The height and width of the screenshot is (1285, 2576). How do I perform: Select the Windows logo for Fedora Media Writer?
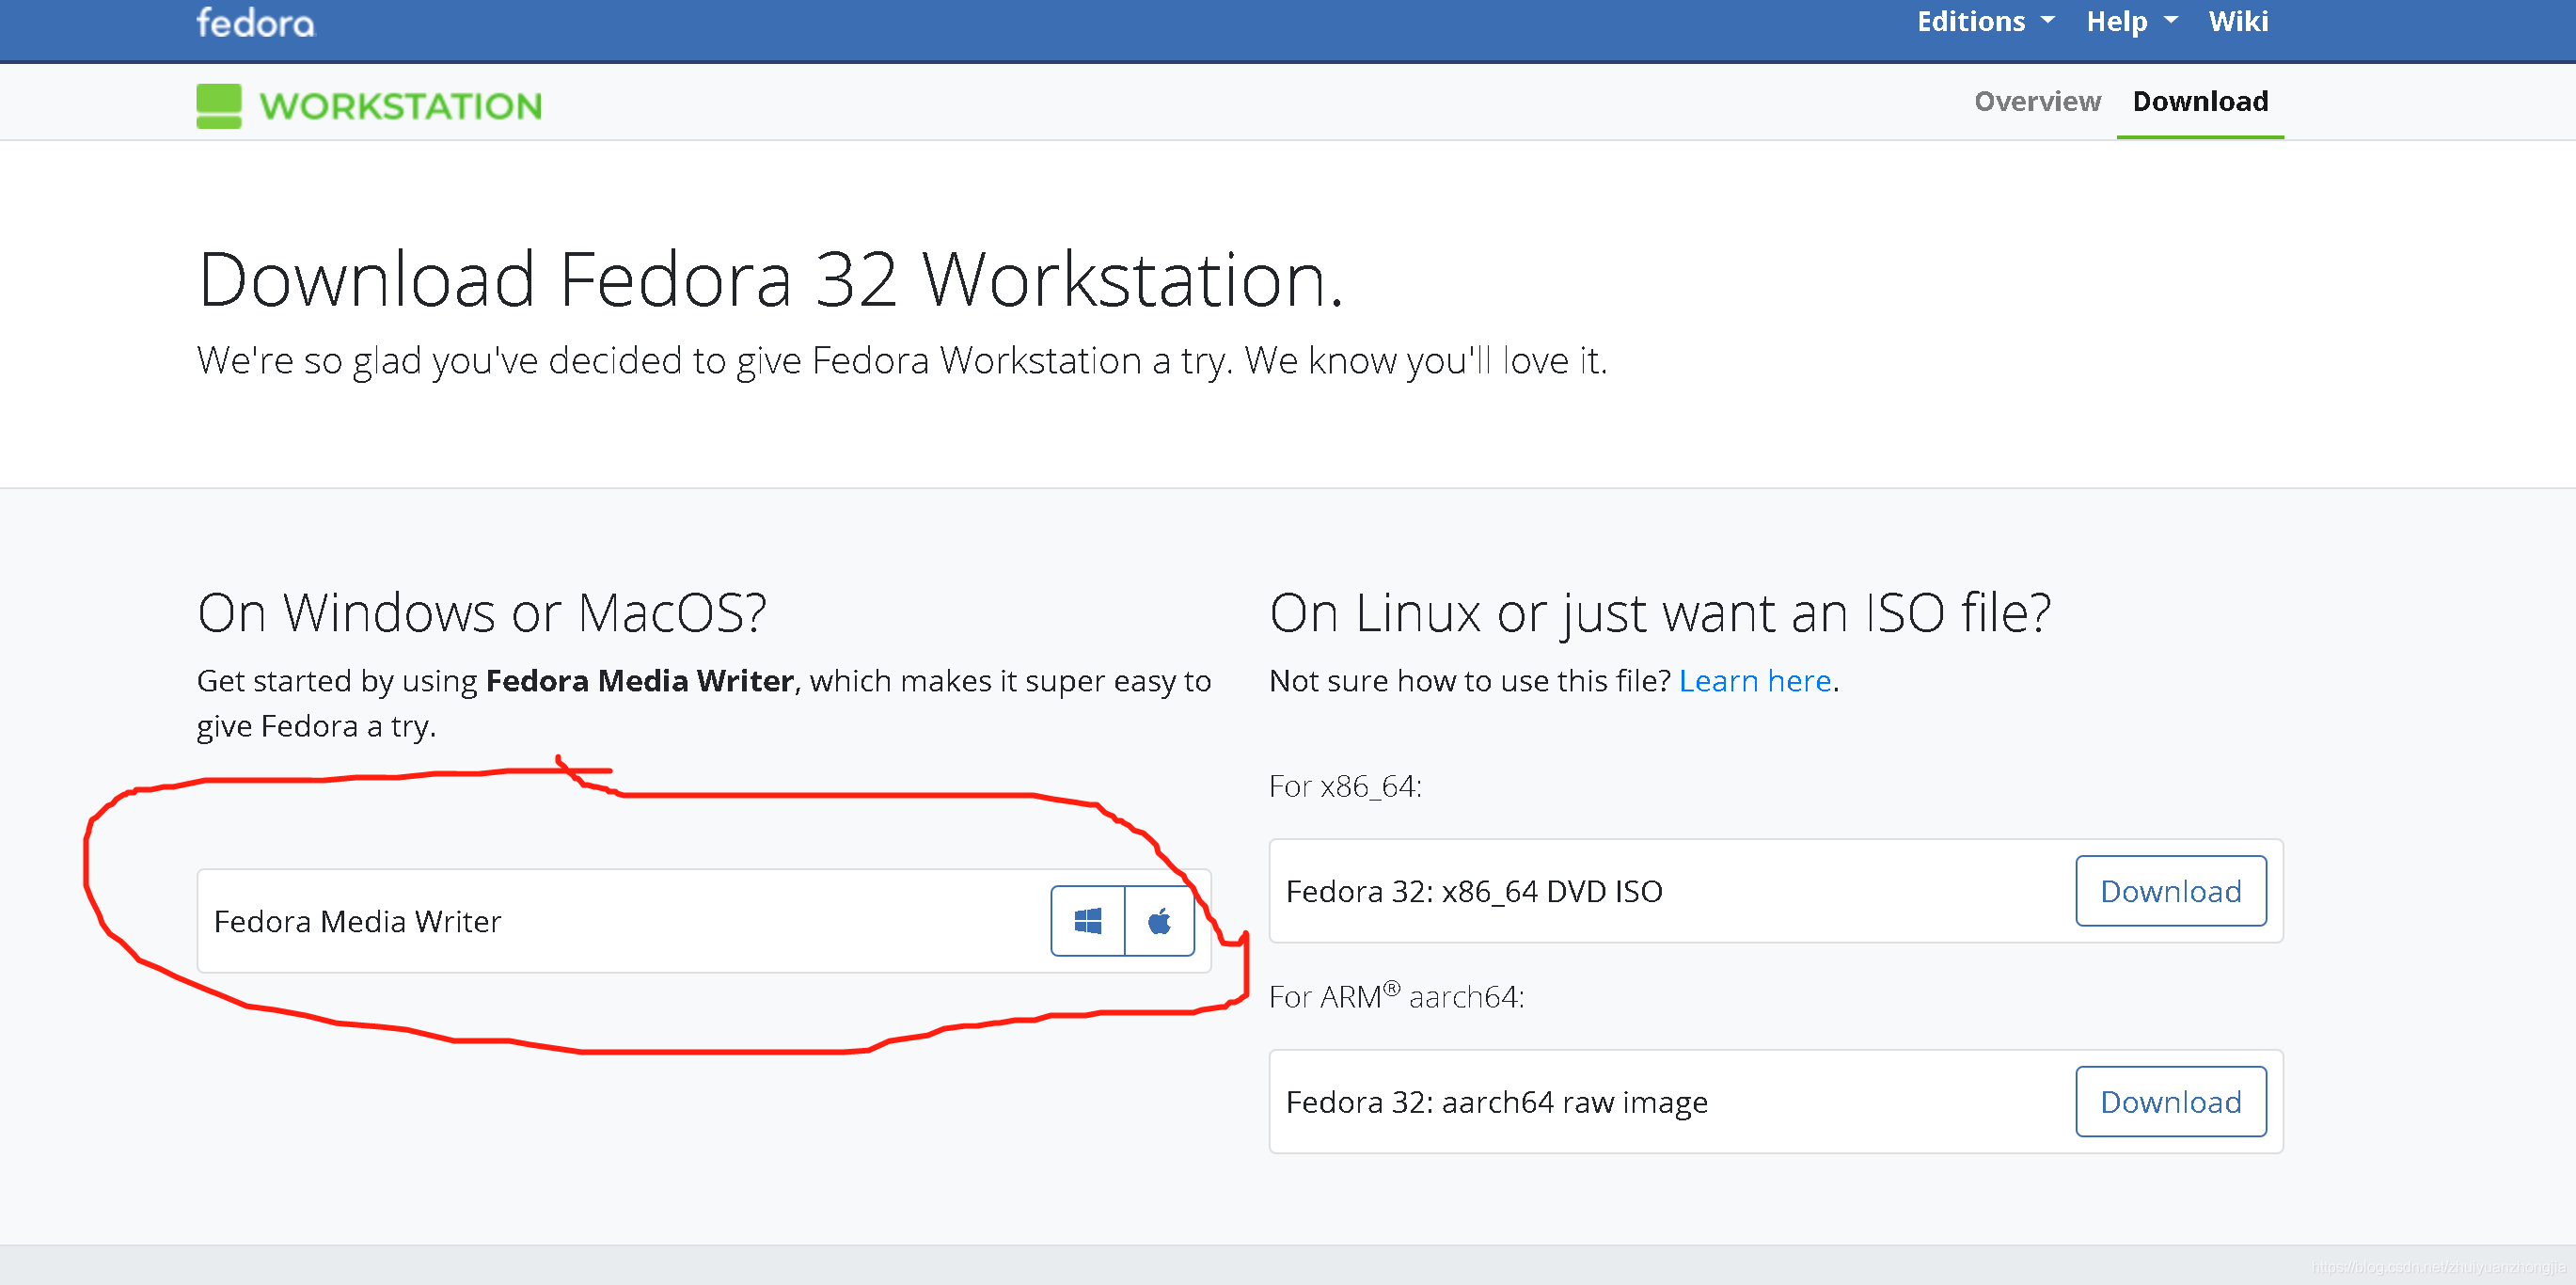(1087, 920)
